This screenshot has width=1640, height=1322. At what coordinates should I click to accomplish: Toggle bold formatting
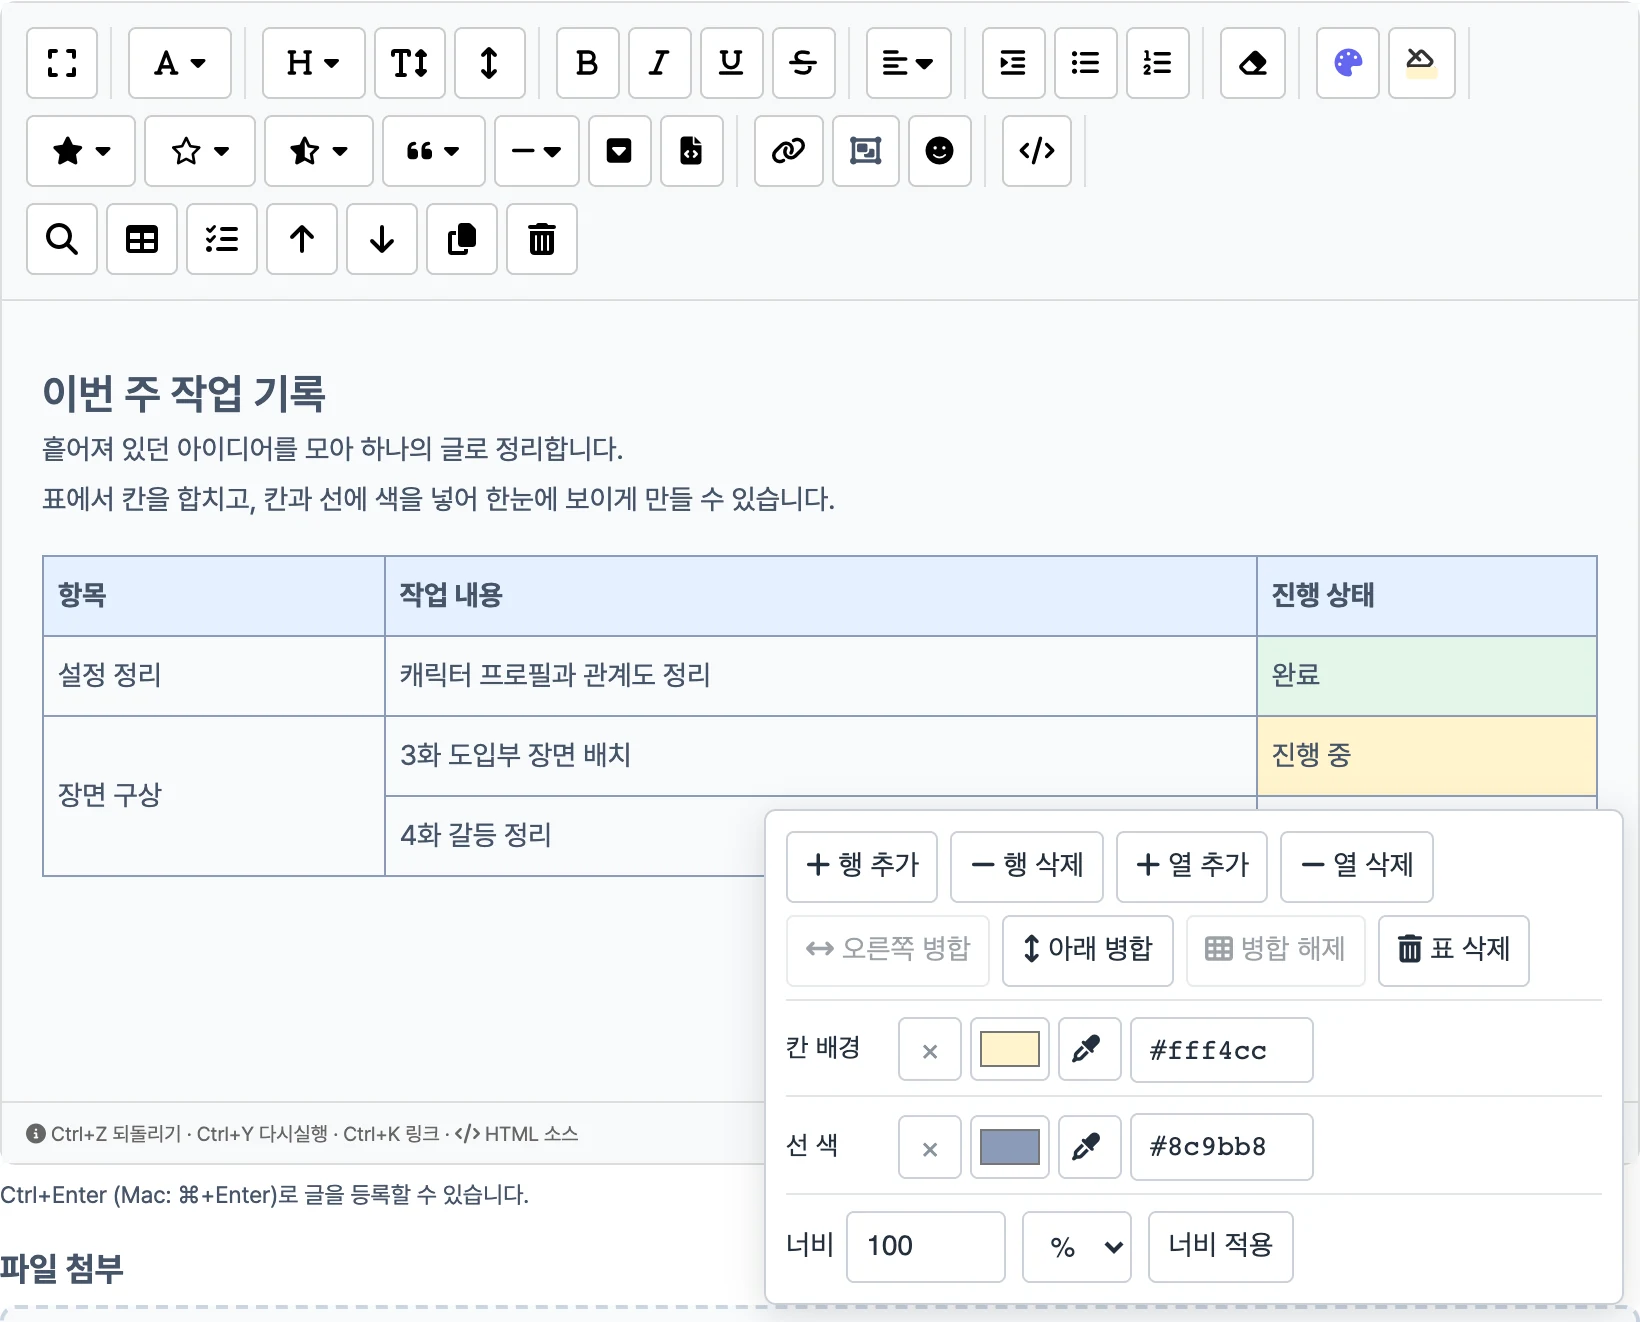pyautogui.click(x=588, y=63)
